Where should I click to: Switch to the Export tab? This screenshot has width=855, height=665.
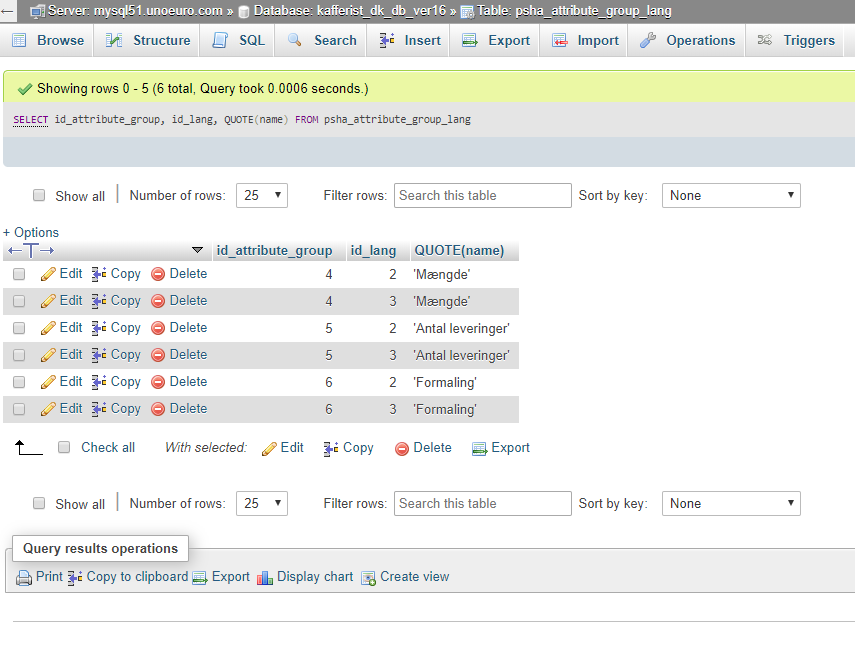496,40
